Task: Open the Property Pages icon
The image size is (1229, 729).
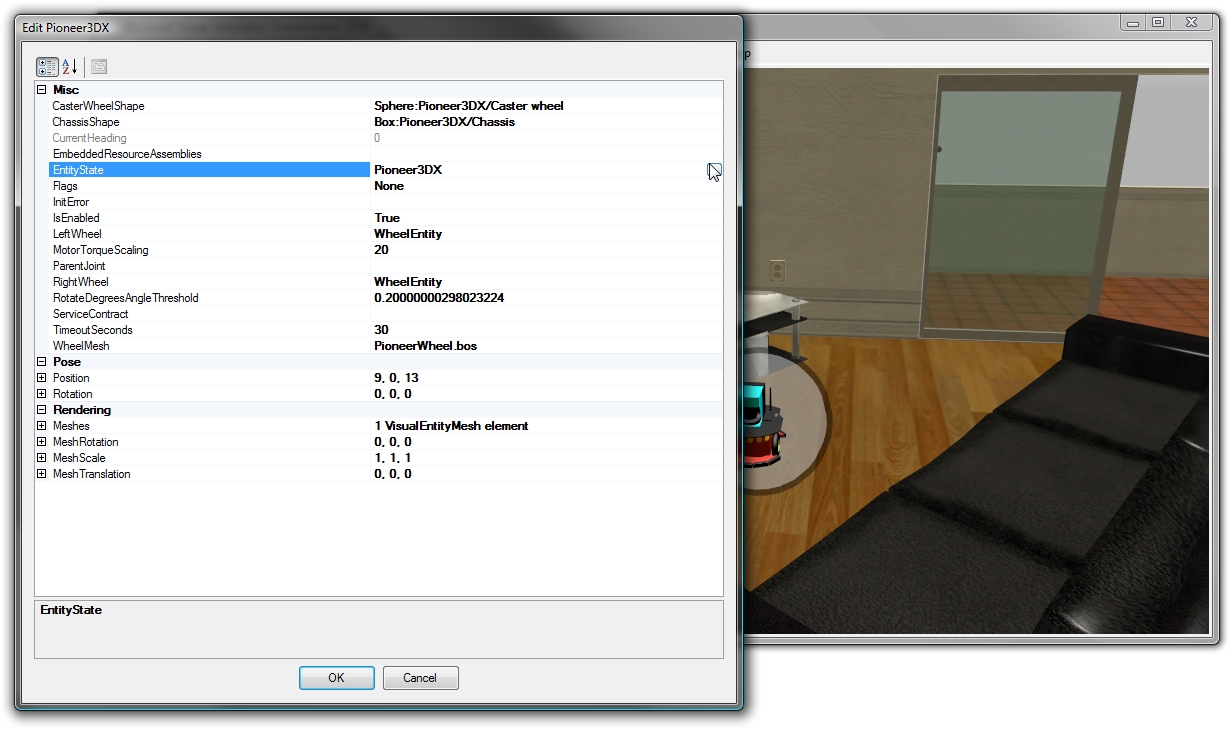Action: pyautogui.click(x=97, y=66)
